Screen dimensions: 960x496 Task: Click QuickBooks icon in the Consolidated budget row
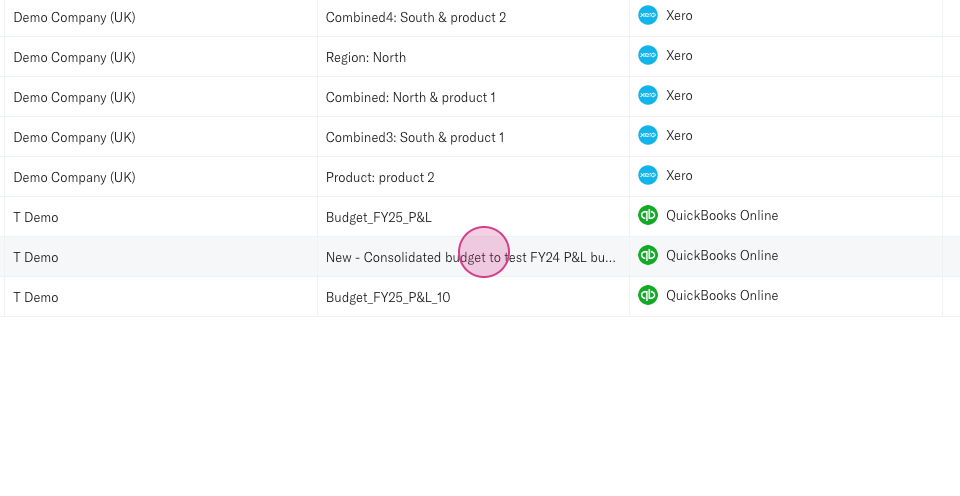tap(648, 255)
